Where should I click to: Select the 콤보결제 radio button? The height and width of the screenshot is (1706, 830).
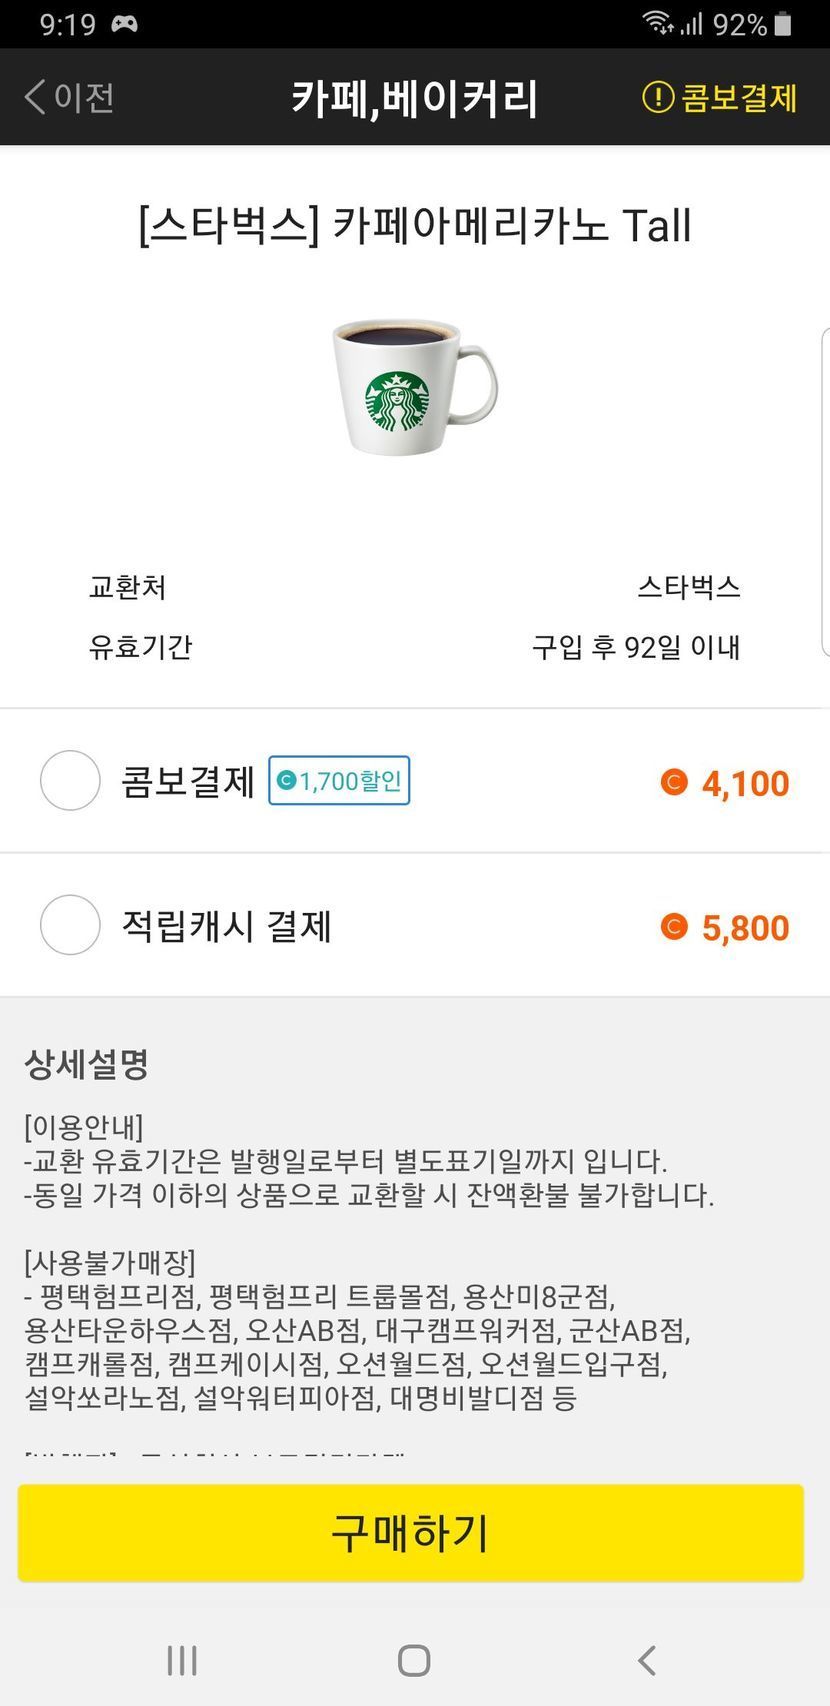point(70,781)
